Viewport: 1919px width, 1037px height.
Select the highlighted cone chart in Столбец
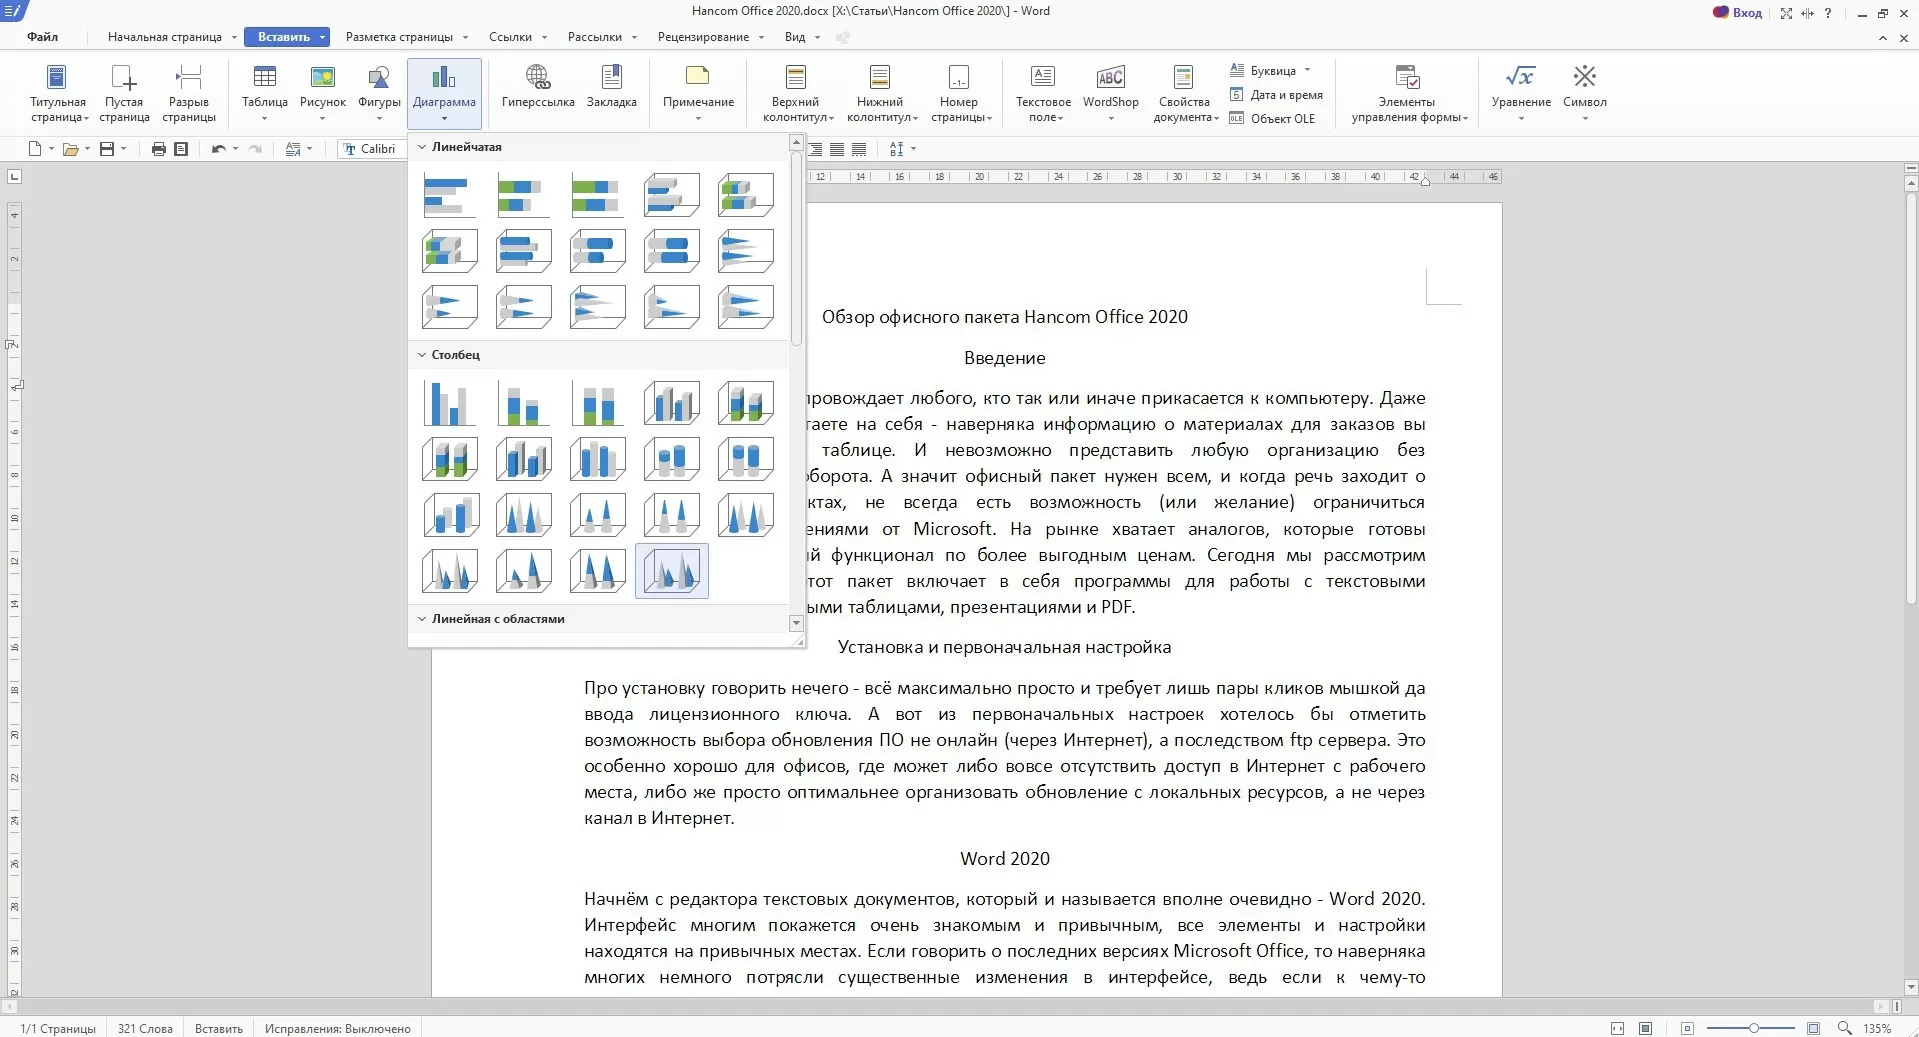tap(671, 571)
